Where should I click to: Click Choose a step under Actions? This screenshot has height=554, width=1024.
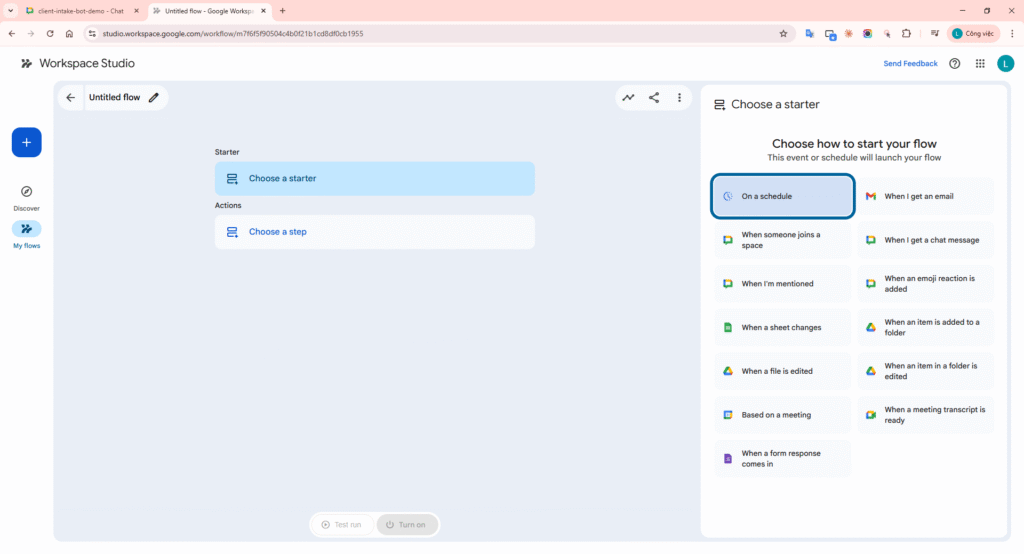374,232
